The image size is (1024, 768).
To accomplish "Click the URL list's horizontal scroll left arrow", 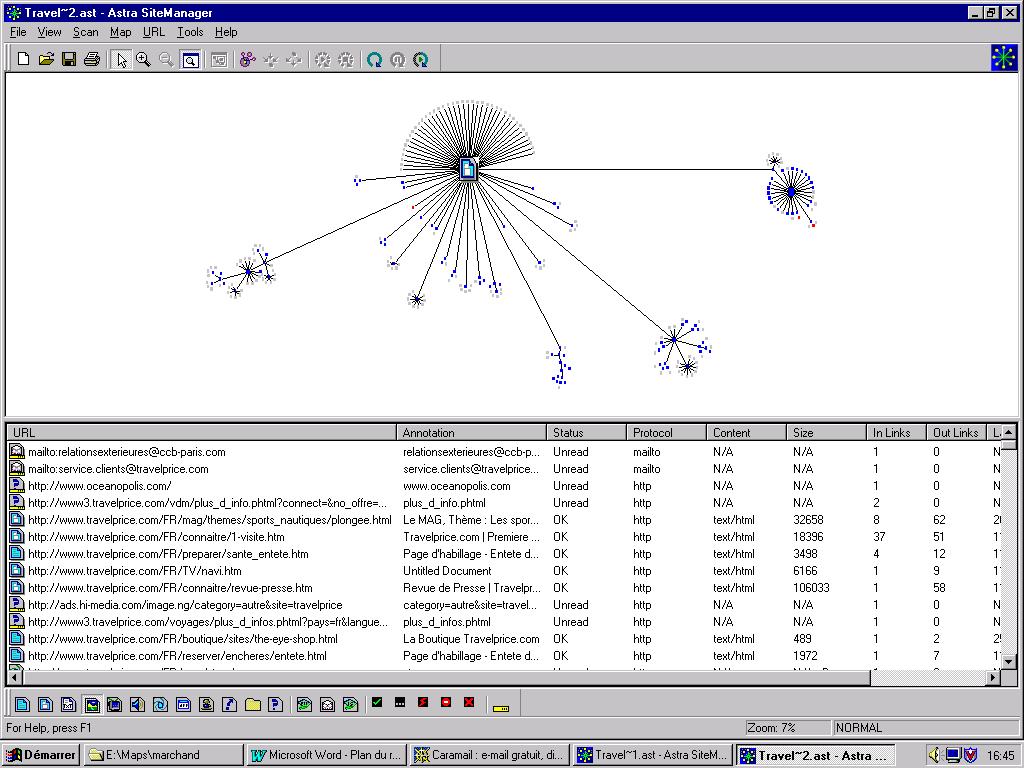I will [14, 678].
